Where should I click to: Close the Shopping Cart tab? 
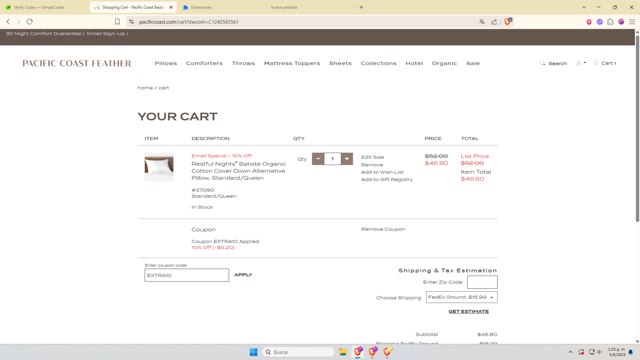click(x=171, y=7)
